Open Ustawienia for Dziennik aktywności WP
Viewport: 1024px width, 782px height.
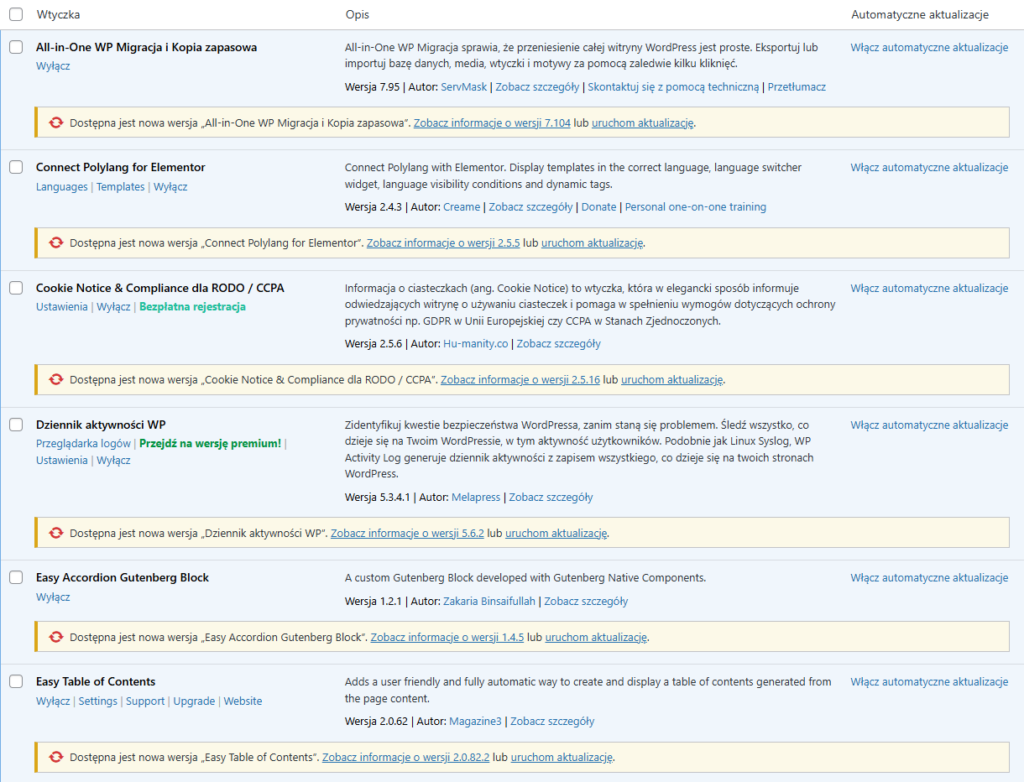click(61, 461)
